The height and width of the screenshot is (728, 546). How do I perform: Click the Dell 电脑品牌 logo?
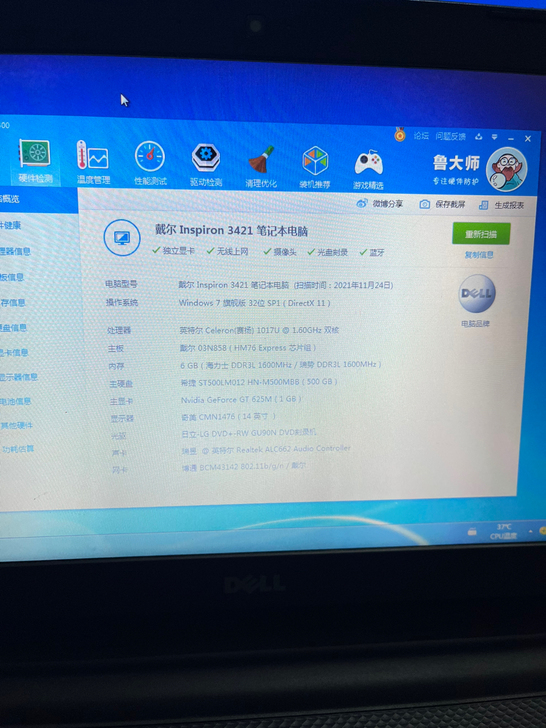coord(477,293)
